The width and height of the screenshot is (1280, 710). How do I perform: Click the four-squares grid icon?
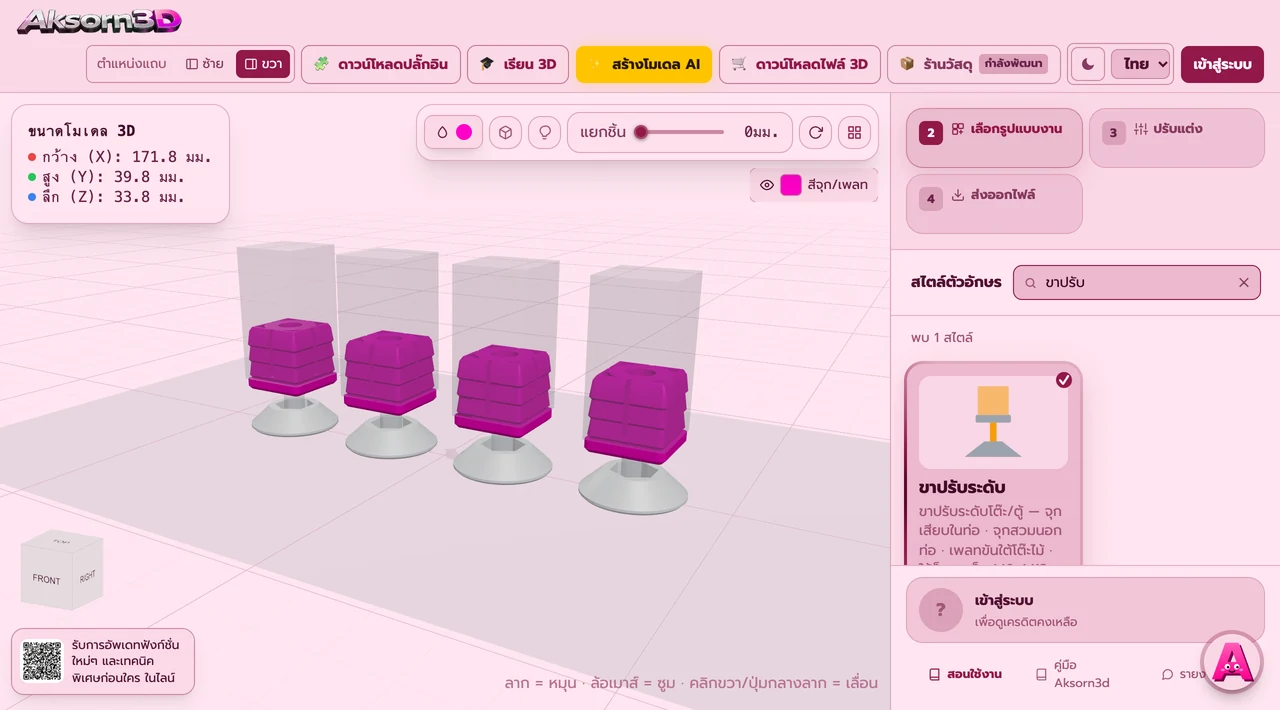click(854, 132)
